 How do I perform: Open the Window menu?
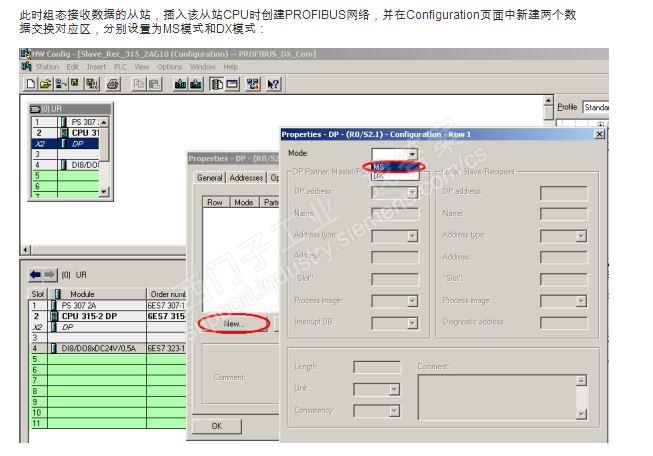[x=202, y=67]
